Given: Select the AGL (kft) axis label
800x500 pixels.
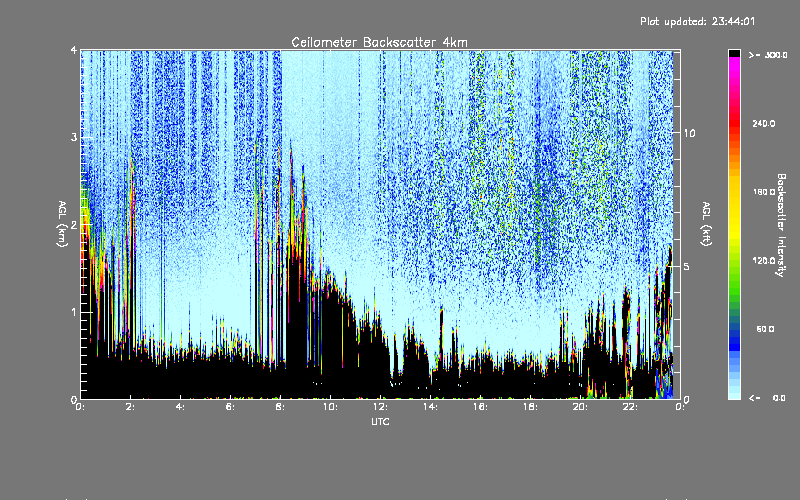Looking at the screenshot, I should tap(707, 224).
